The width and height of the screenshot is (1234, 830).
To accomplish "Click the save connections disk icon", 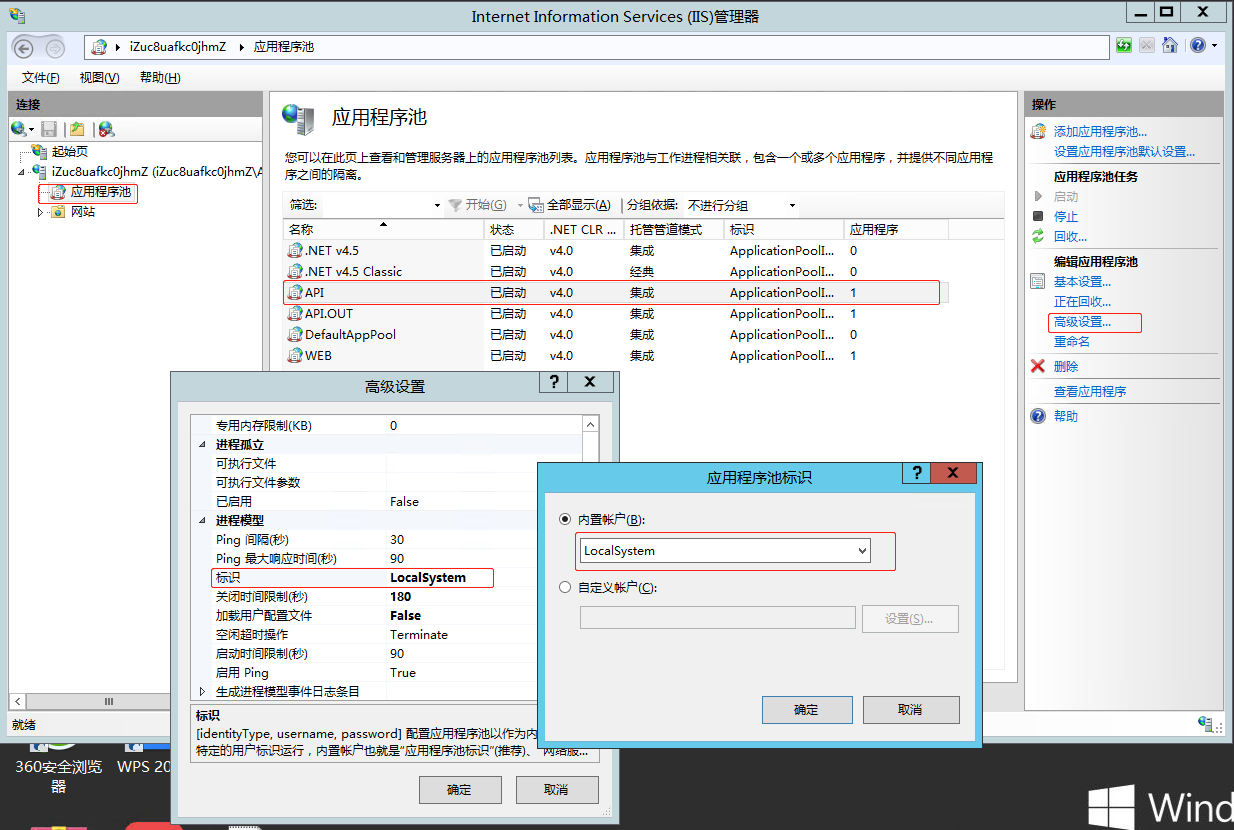I will tap(48, 129).
